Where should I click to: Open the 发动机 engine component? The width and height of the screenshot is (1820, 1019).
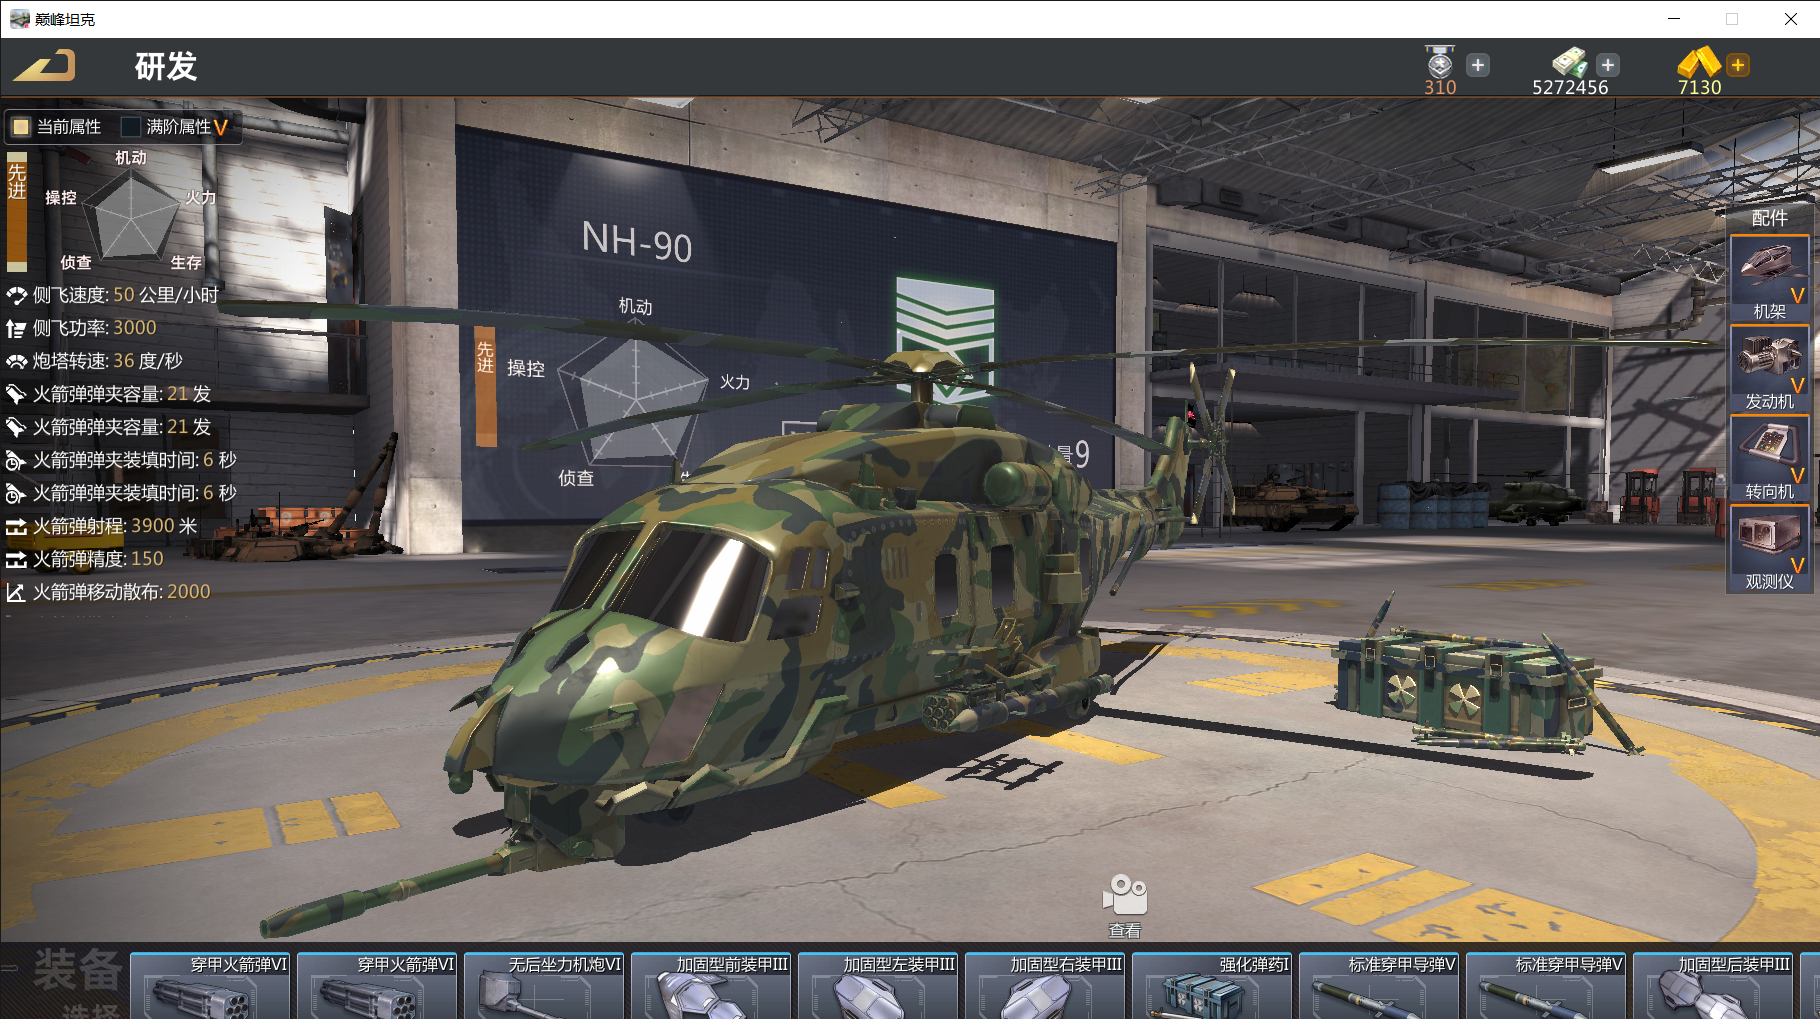click(1769, 369)
